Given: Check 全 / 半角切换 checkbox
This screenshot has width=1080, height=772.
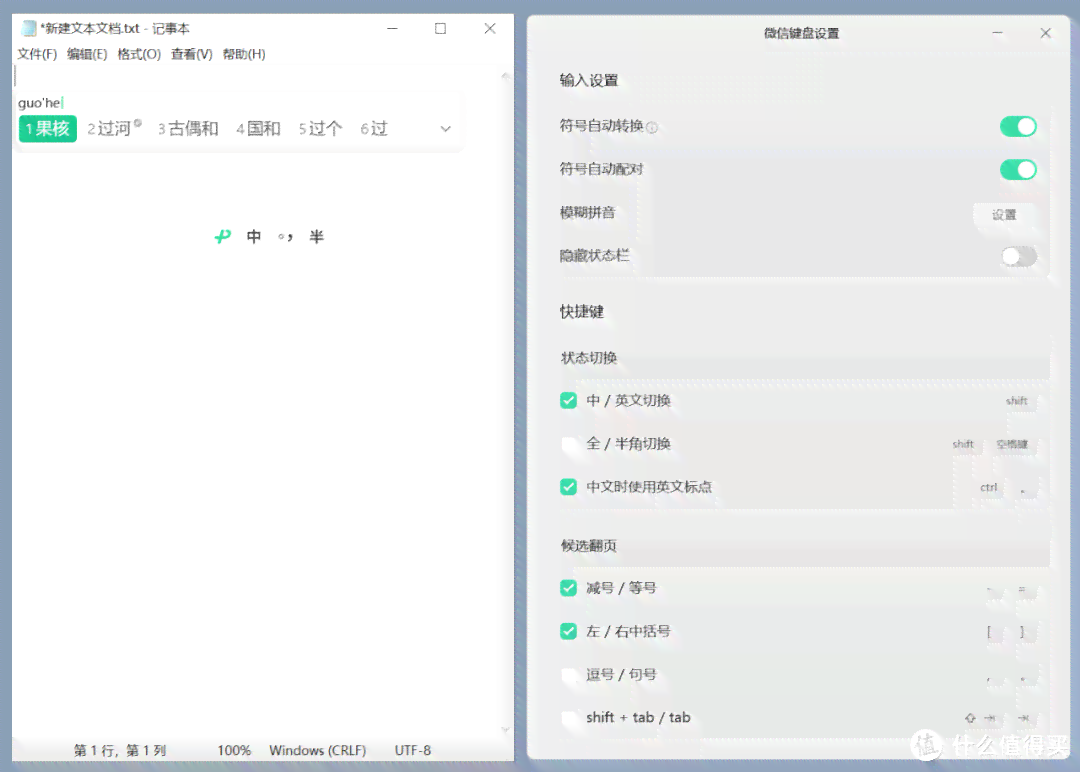Looking at the screenshot, I should point(568,444).
